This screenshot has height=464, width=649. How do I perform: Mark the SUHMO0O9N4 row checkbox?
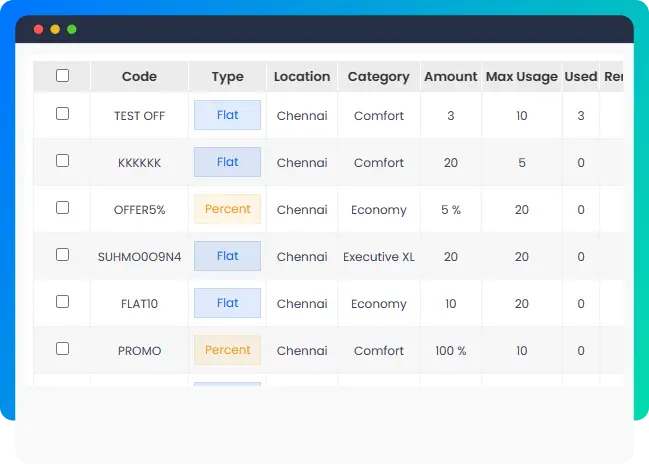[62, 255]
